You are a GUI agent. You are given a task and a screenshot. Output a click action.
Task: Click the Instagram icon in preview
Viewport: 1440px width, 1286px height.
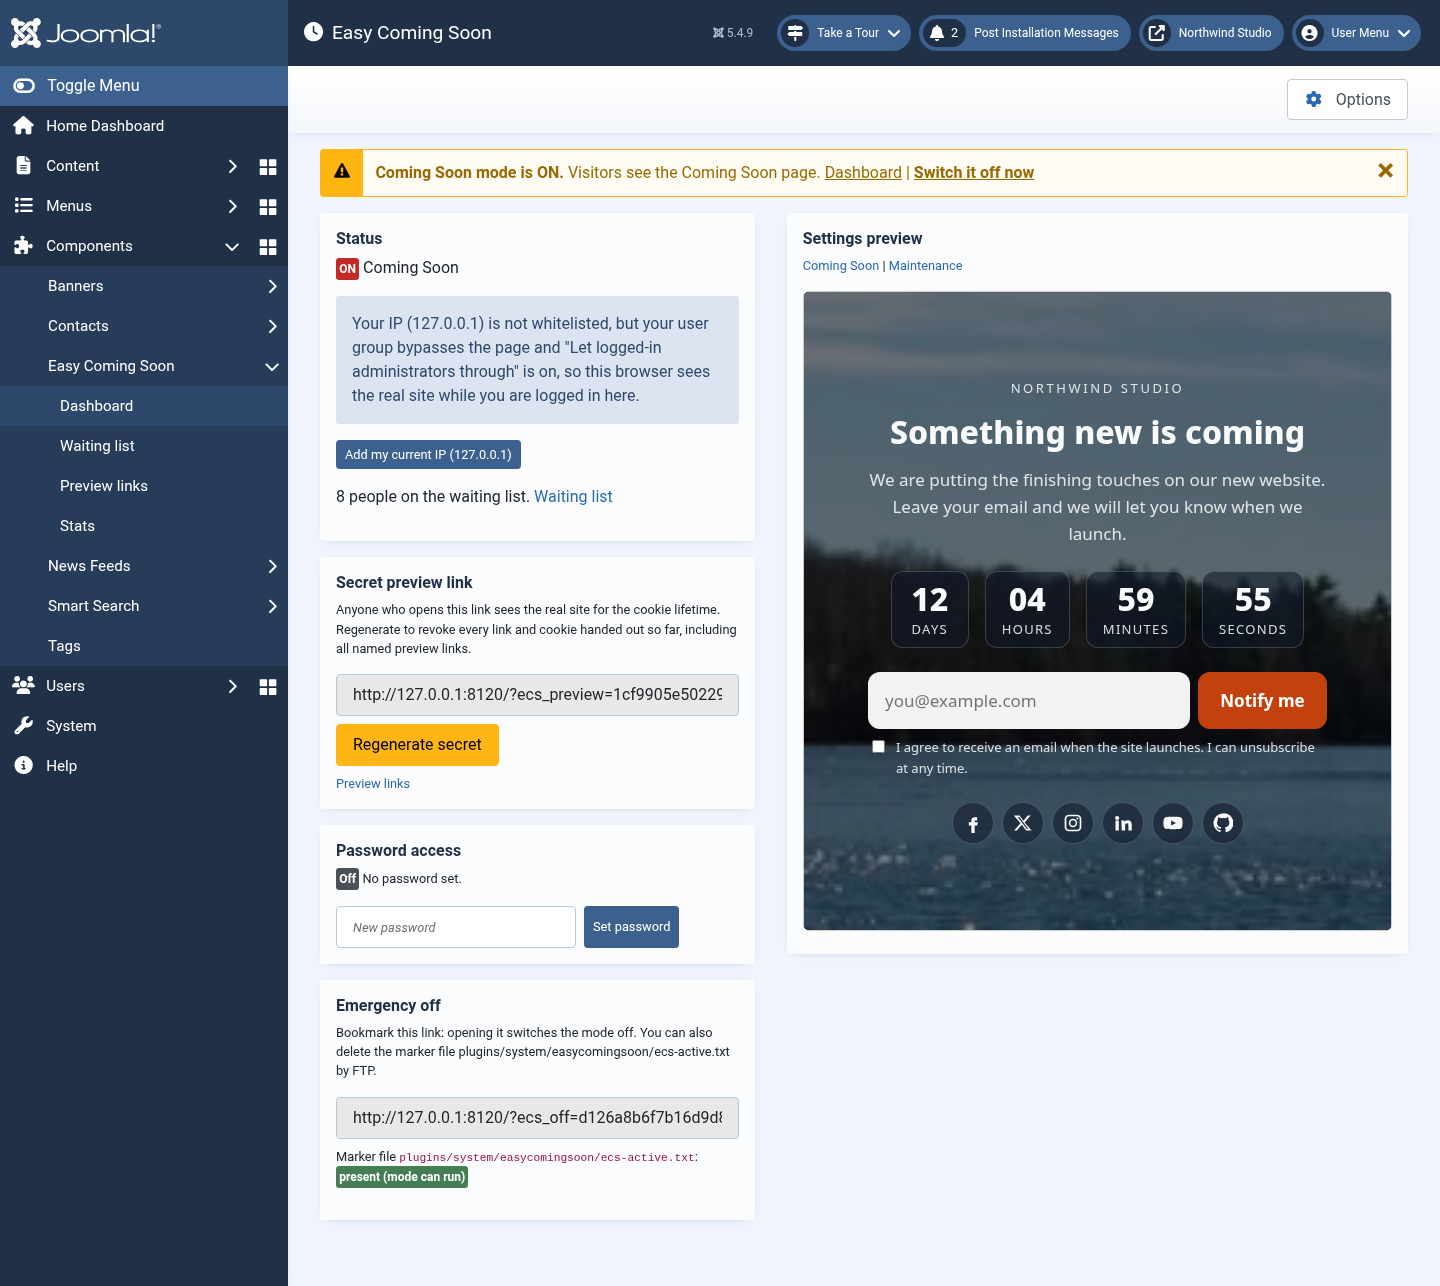[x=1073, y=823]
